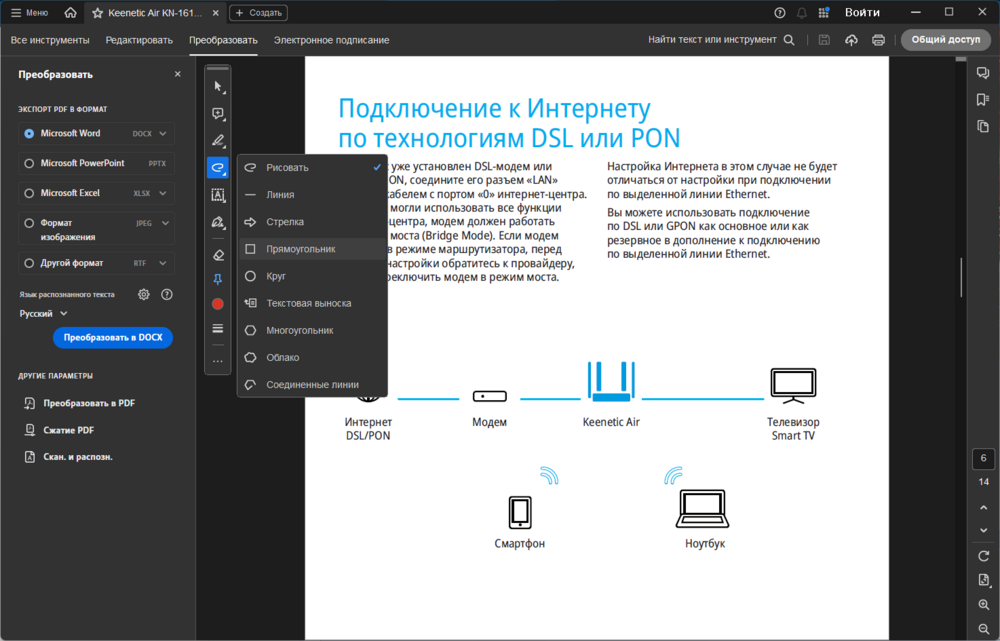Select the Microsoft PowerPoint radio button
This screenshot has width=1000, height=641.
point(29,163)
